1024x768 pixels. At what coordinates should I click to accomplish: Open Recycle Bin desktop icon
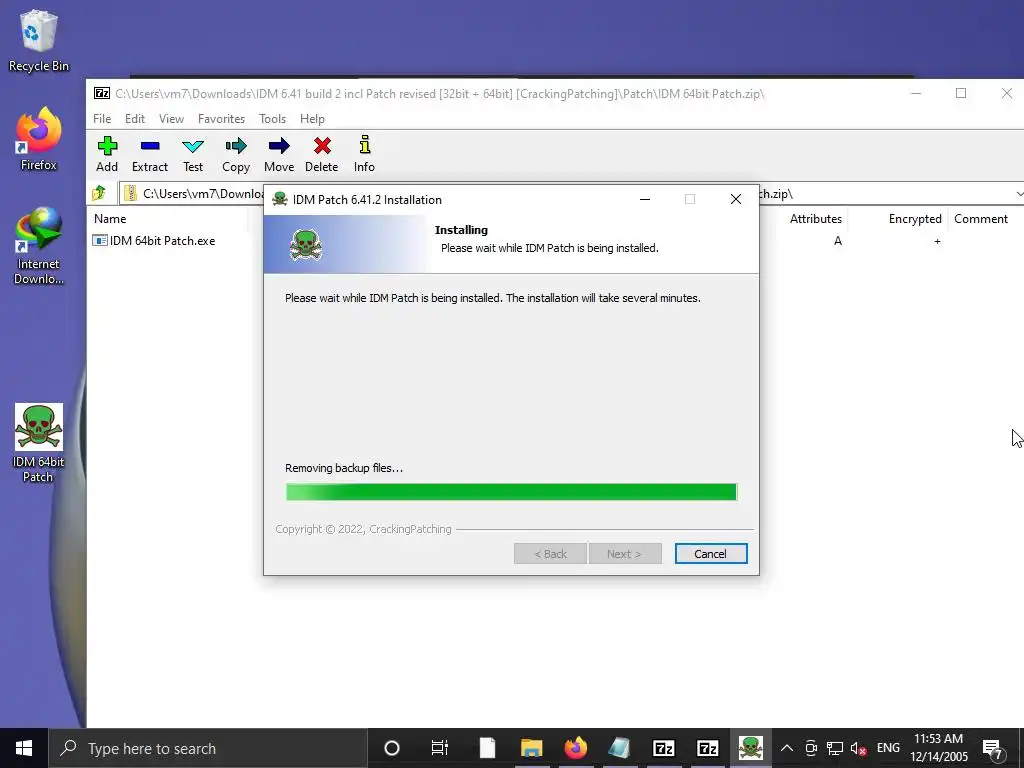pos(39,41)
